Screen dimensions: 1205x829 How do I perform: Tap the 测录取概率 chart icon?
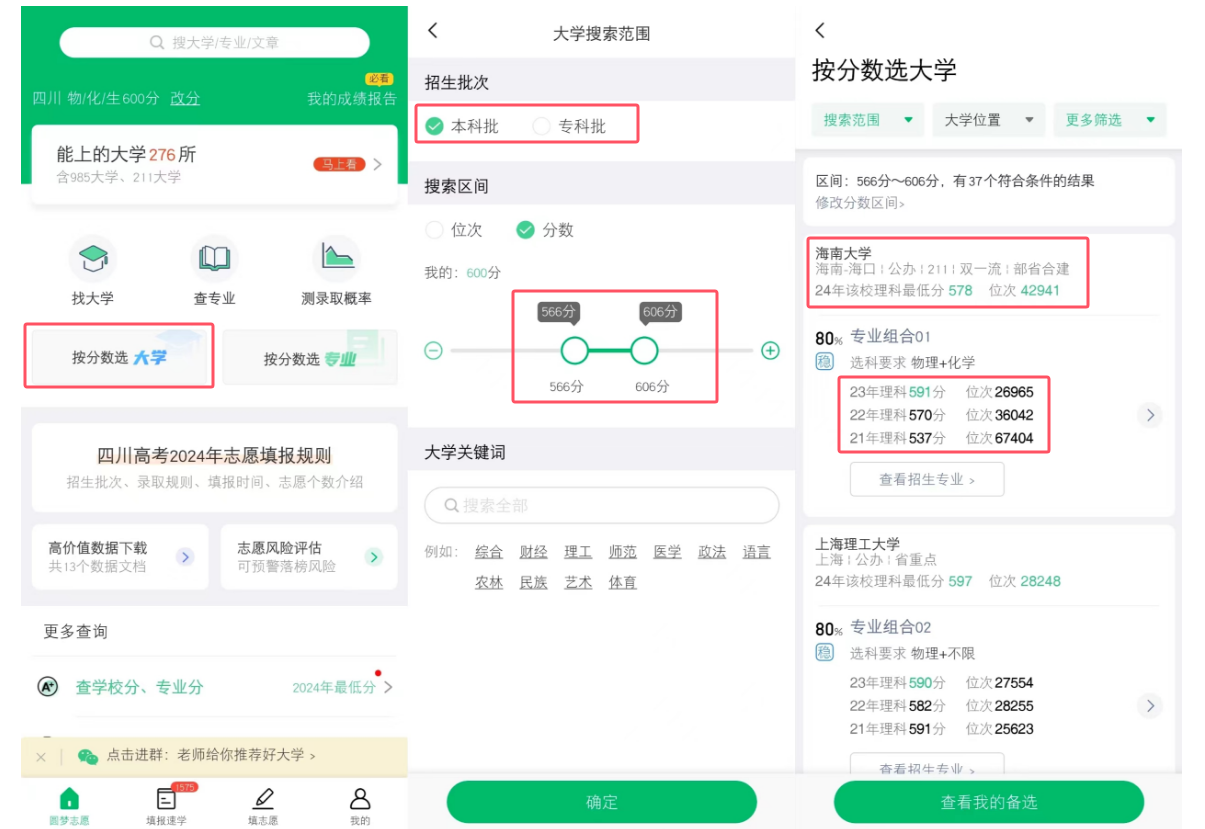point(337,258)
